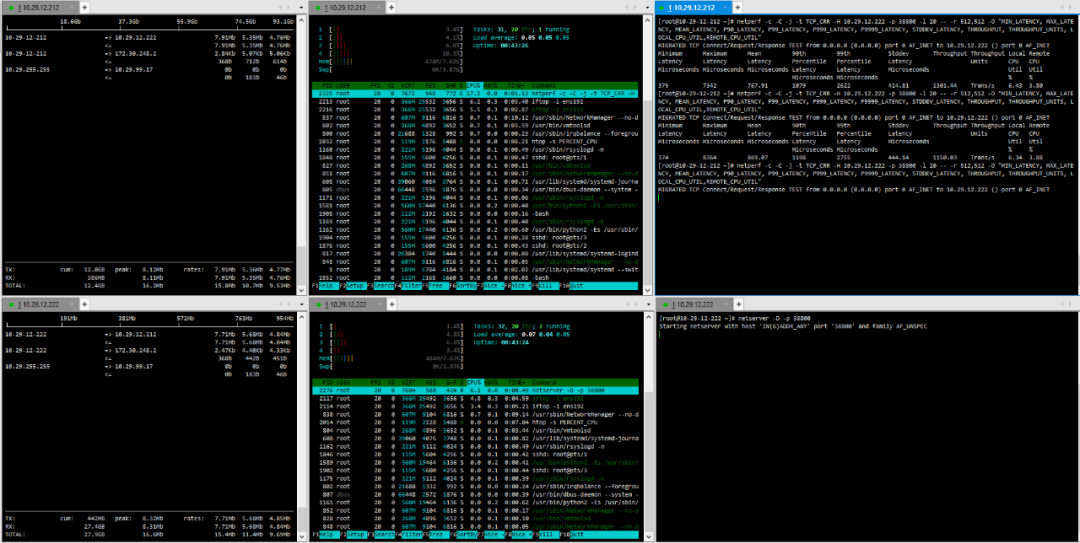This screenshot has width=1080, height=543.
Task: Click netserver -D -p 38800 command line
Action: pos(773,318)
